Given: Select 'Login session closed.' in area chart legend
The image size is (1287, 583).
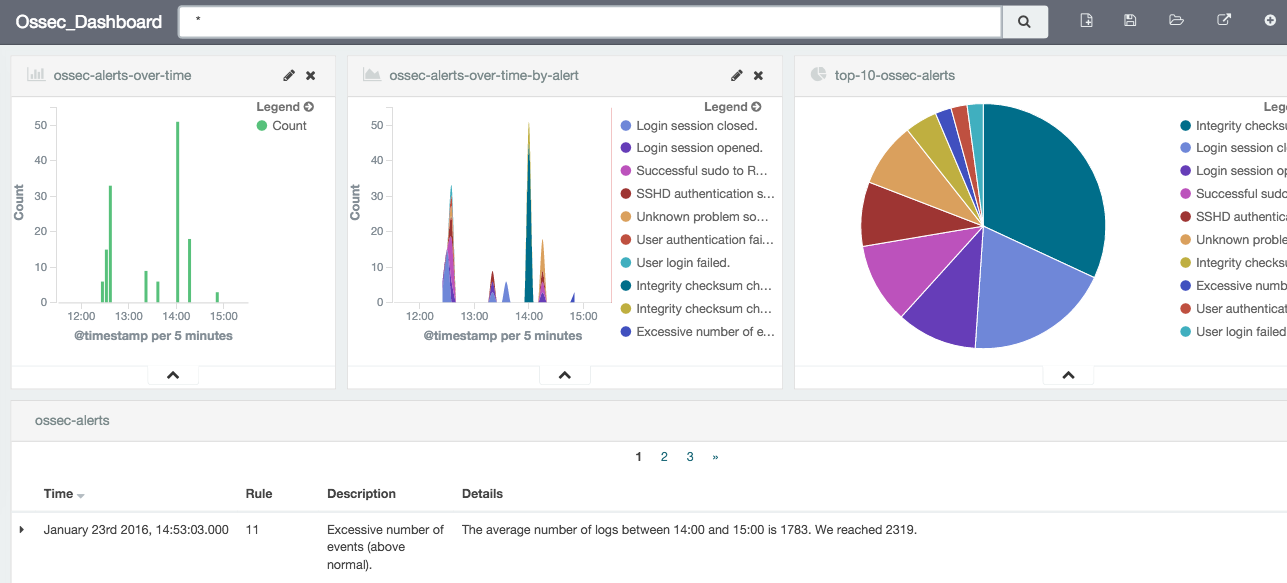Looking at the screenshot, I should tap(697, 126).
